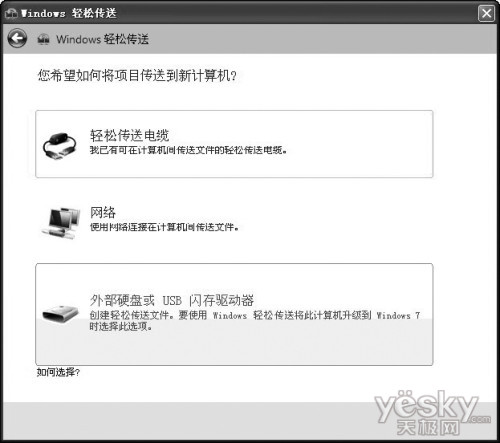
Task: Select the 网络 transfer option
Action: [103, 212]
